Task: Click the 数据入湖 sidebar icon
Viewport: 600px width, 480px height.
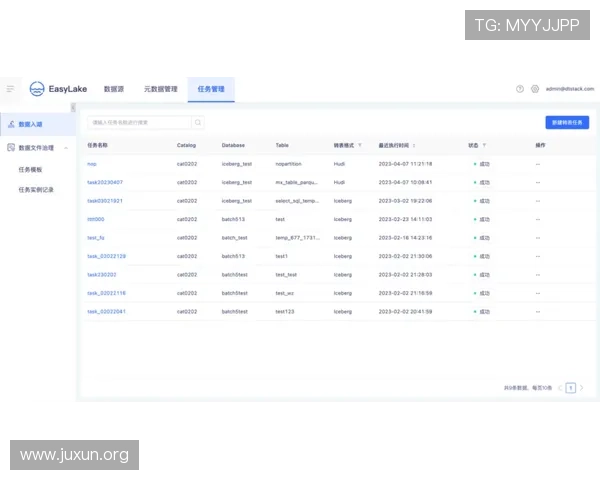Action: [x=10, y=124]
